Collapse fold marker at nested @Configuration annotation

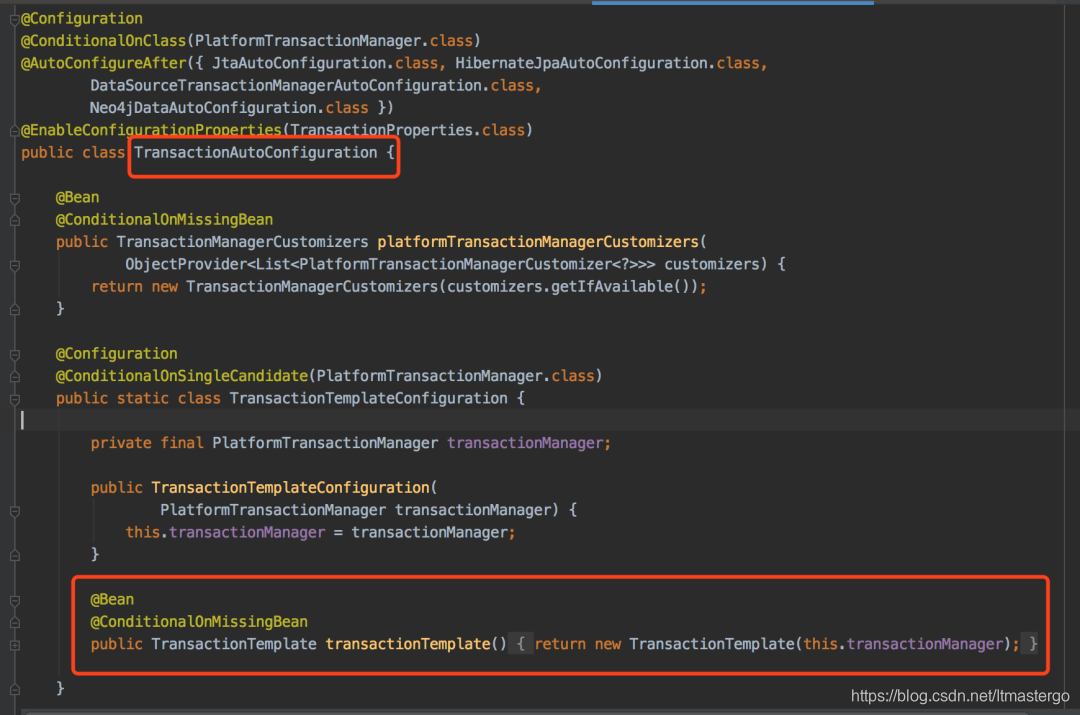click(x=14, y=355)
